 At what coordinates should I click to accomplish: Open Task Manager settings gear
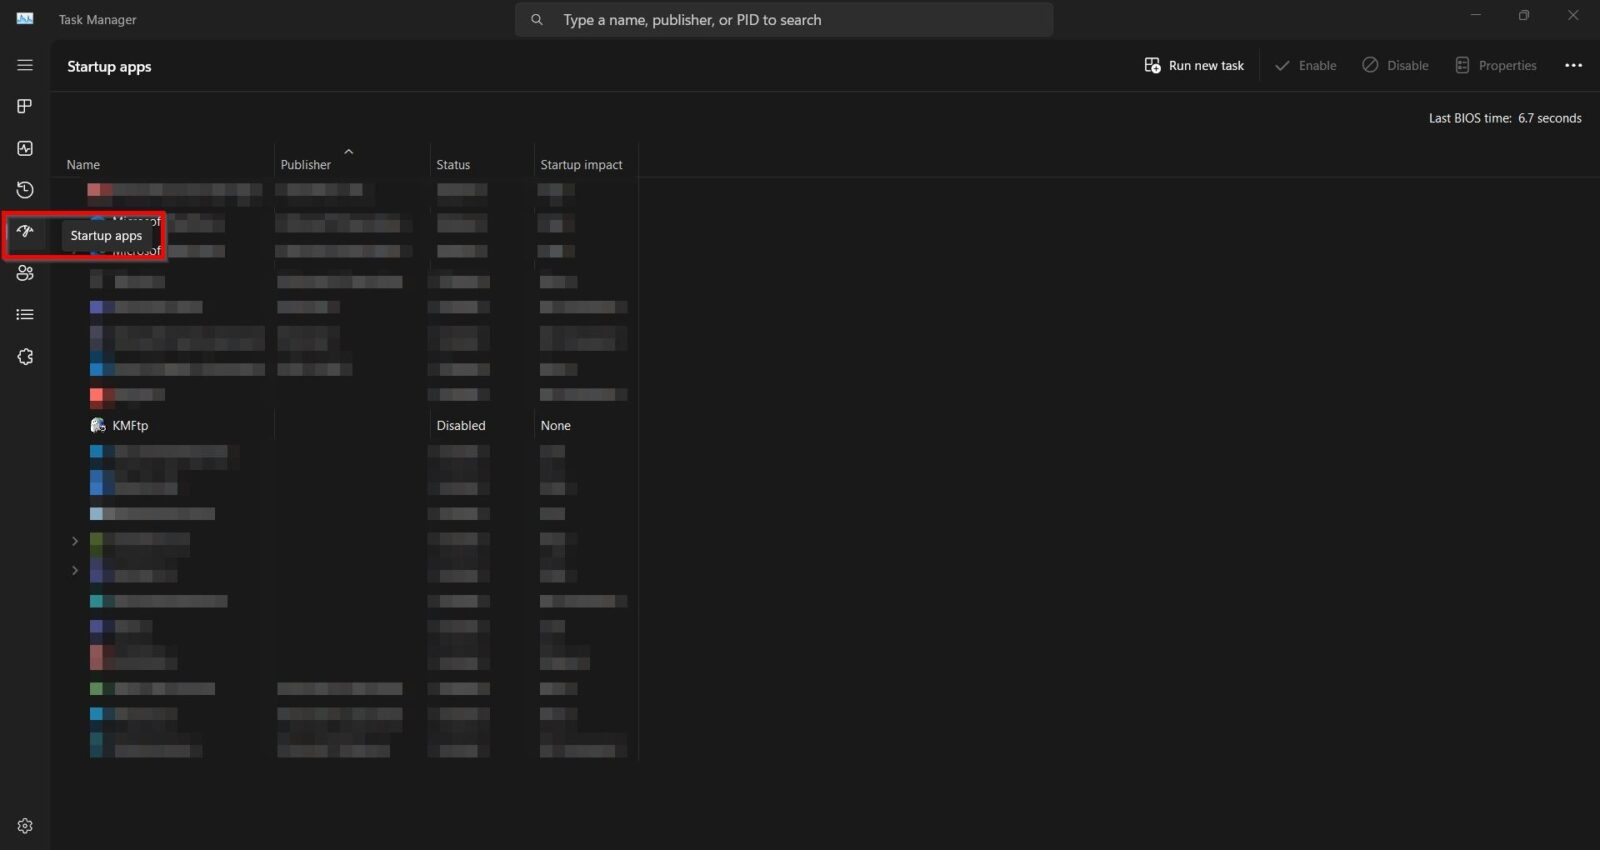point(25,826)
